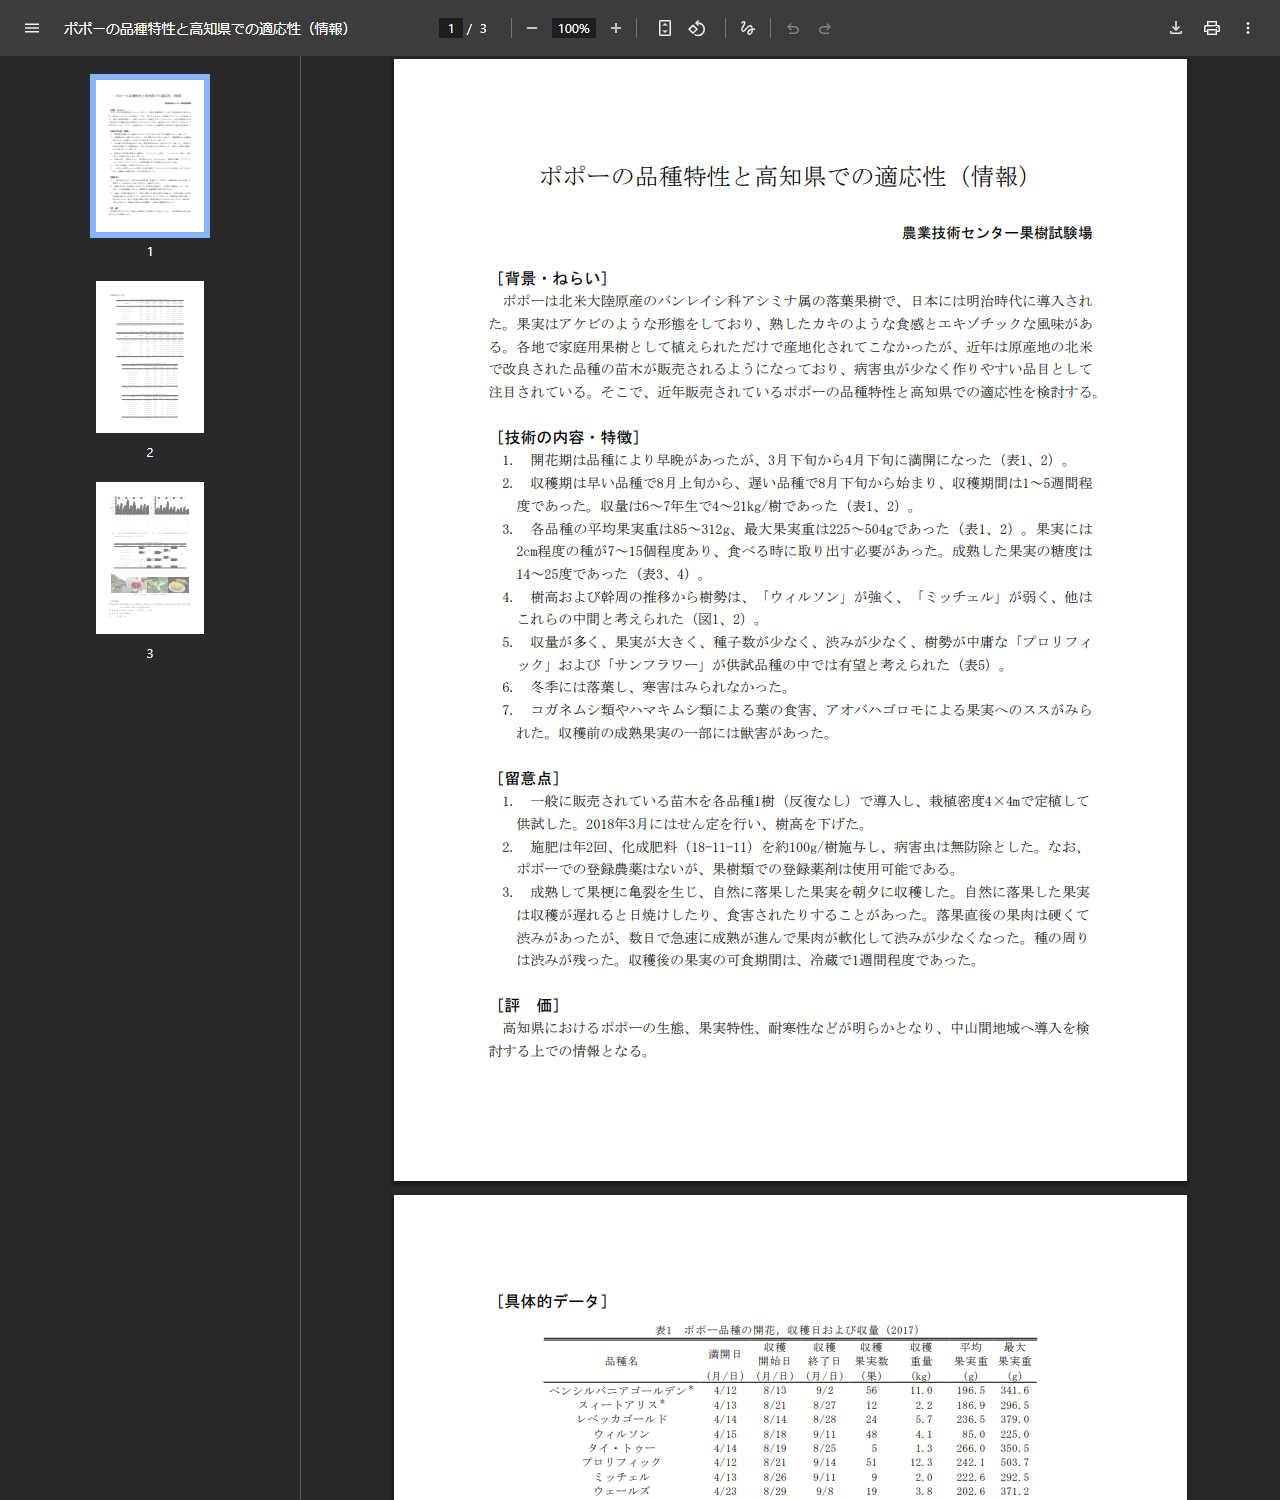Click the プロリフィック table row name
1280x1500 pixels.
pyautogui.click(x=621, y=1462)
